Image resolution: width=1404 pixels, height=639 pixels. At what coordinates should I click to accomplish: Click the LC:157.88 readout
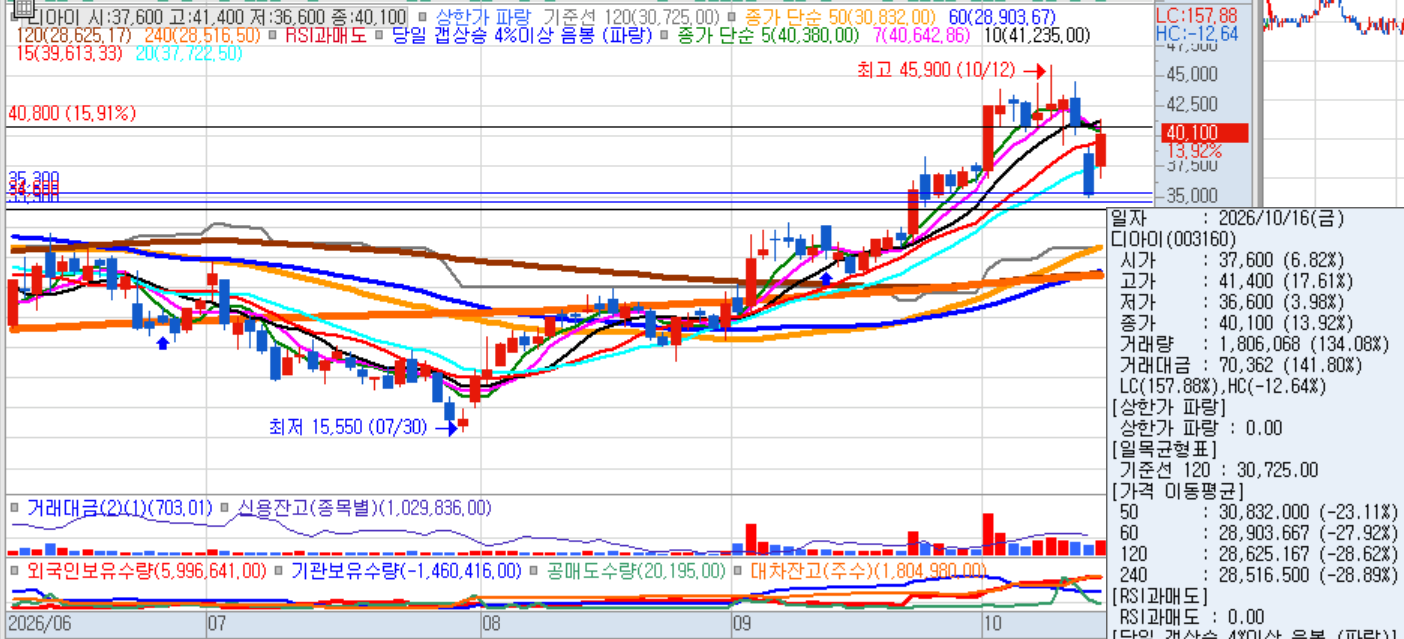click(1196, 15)
